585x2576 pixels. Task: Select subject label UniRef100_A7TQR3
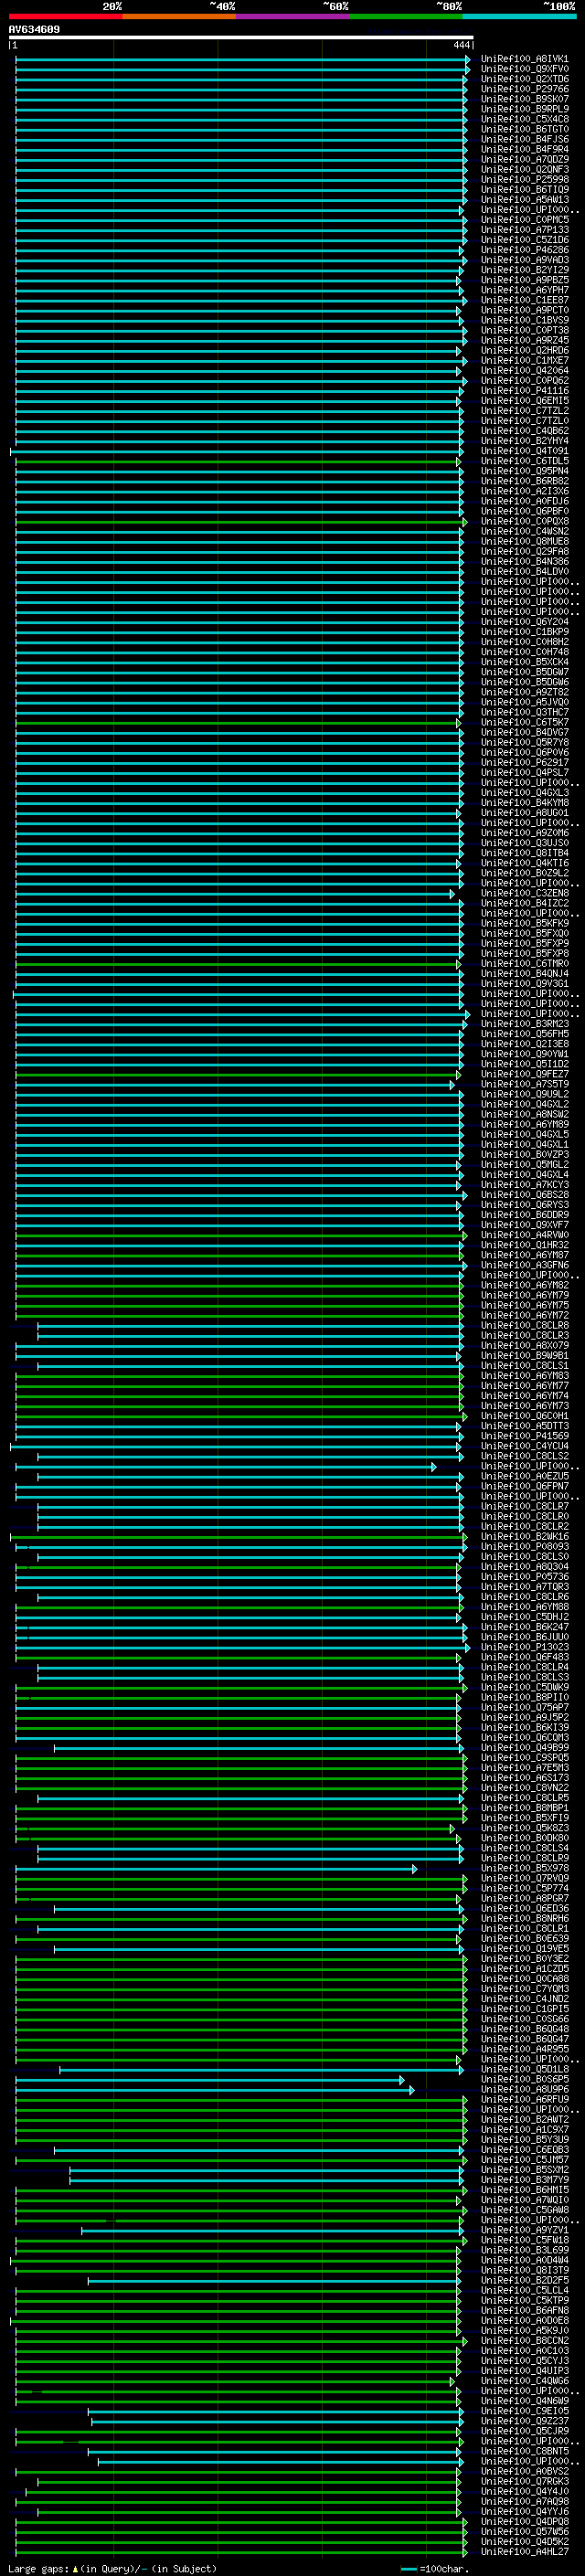(x=524, y=1587)
